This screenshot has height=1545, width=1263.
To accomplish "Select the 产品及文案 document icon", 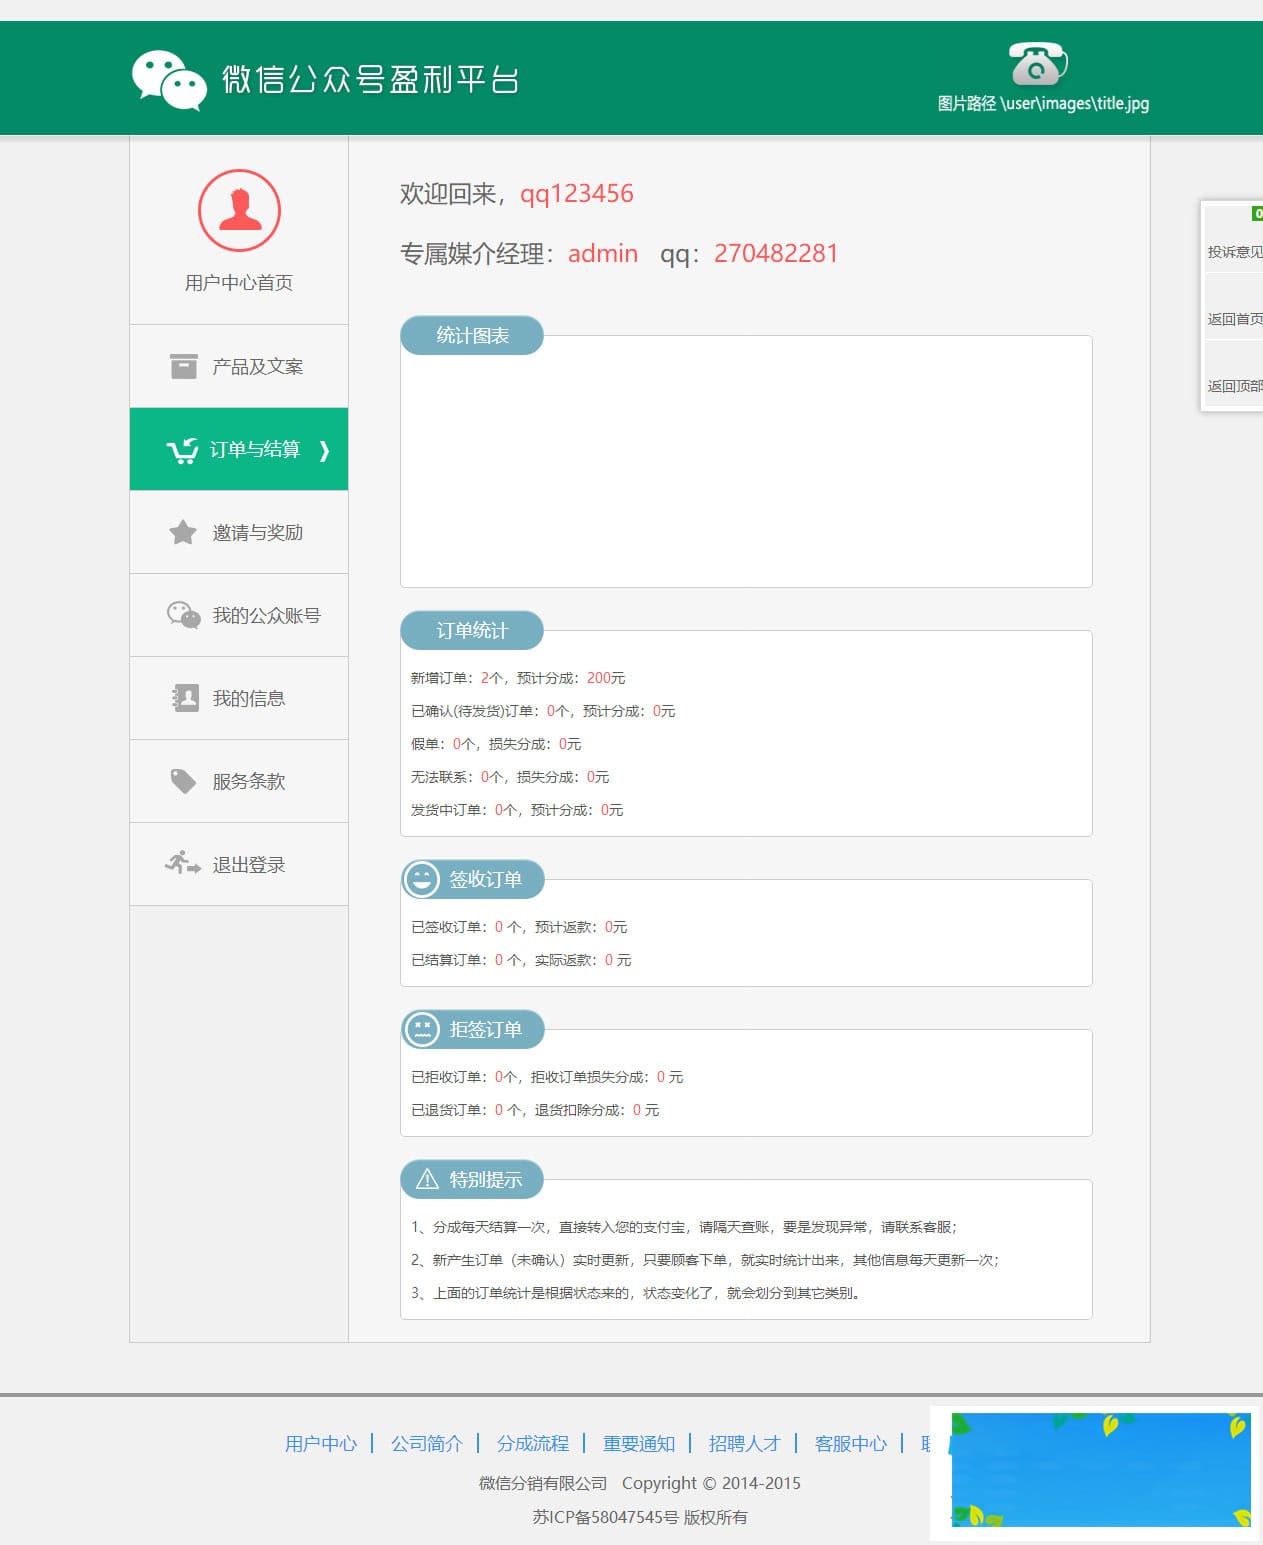I will pyautogui.click(x=181, y=366).
